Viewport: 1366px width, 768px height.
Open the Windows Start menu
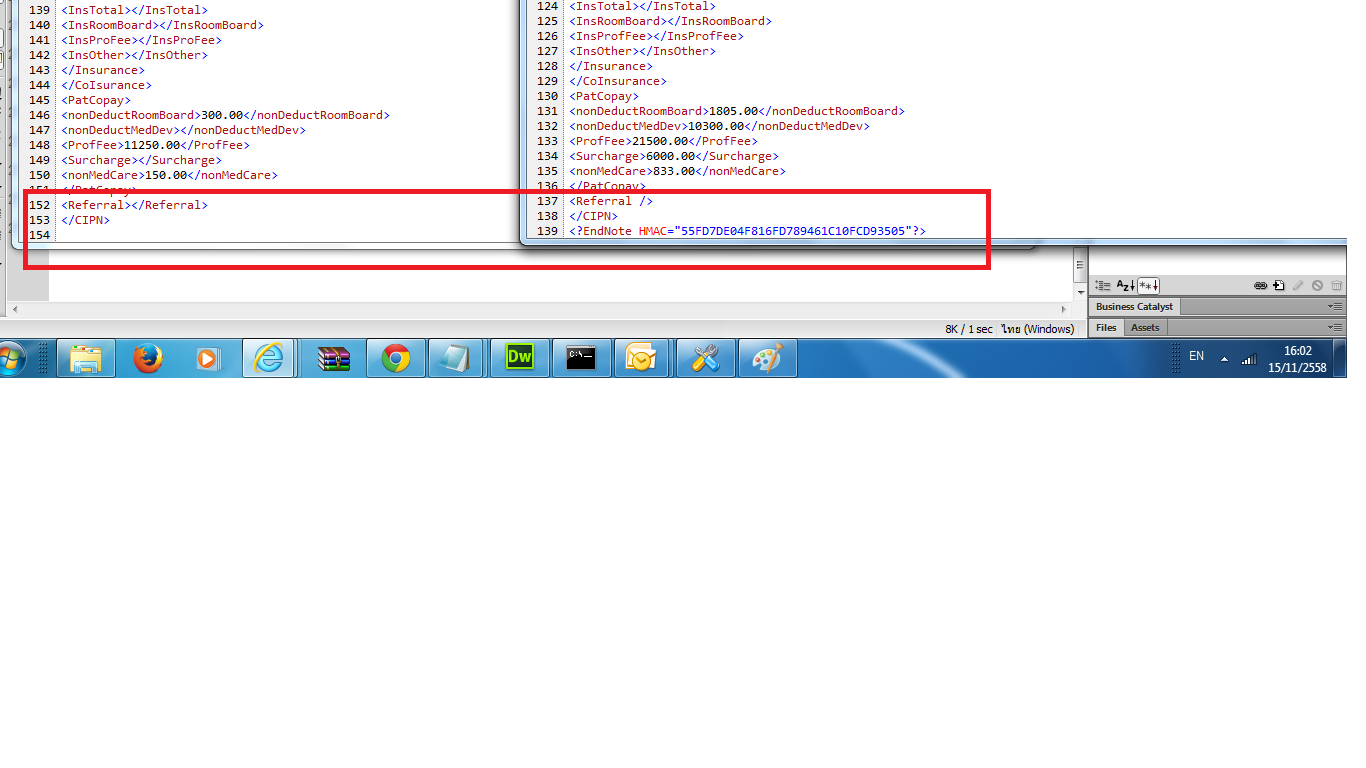(x=10, y=357)
